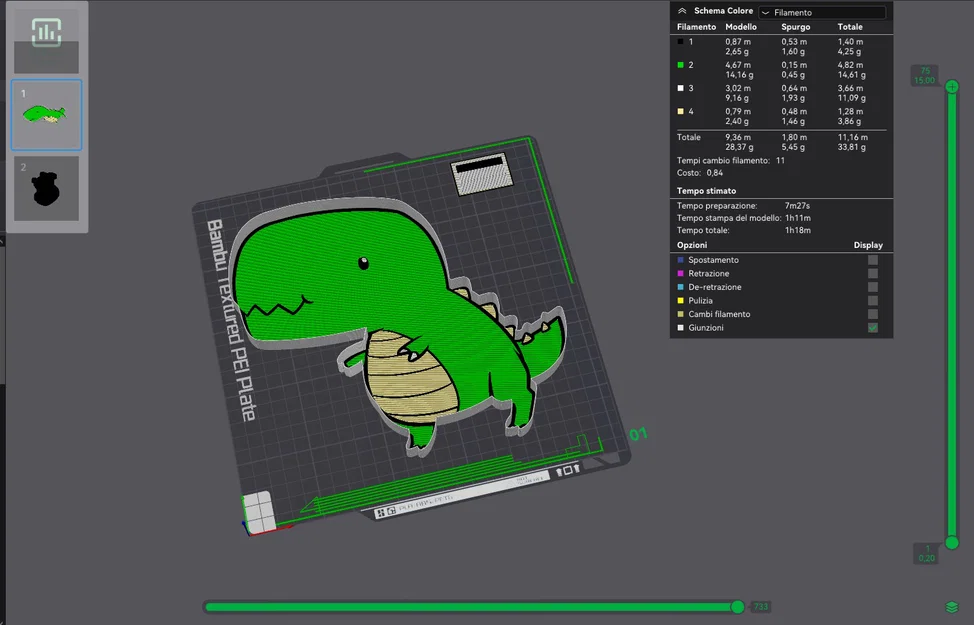Click the top plus handle of layer slider
974x625 pixels.
point(952,87)
